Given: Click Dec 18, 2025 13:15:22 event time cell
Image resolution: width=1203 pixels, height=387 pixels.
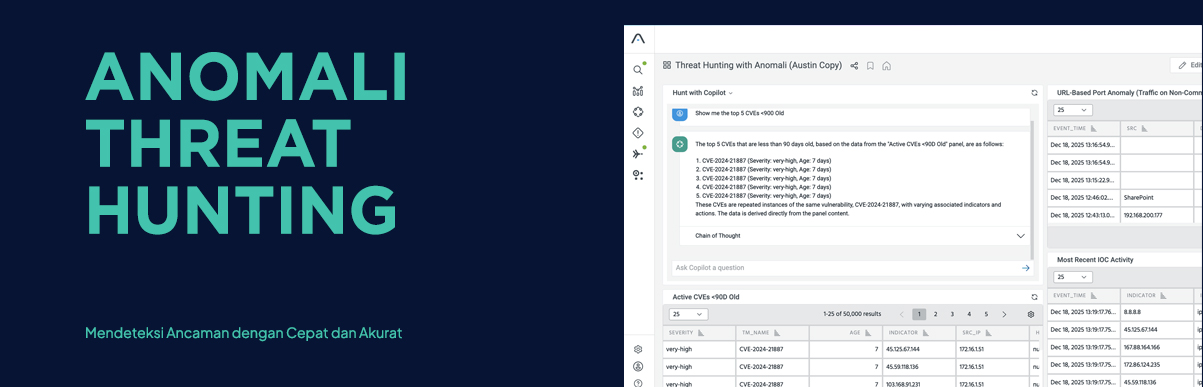Looking at the screenshot, I should [x=1084, y=180].
